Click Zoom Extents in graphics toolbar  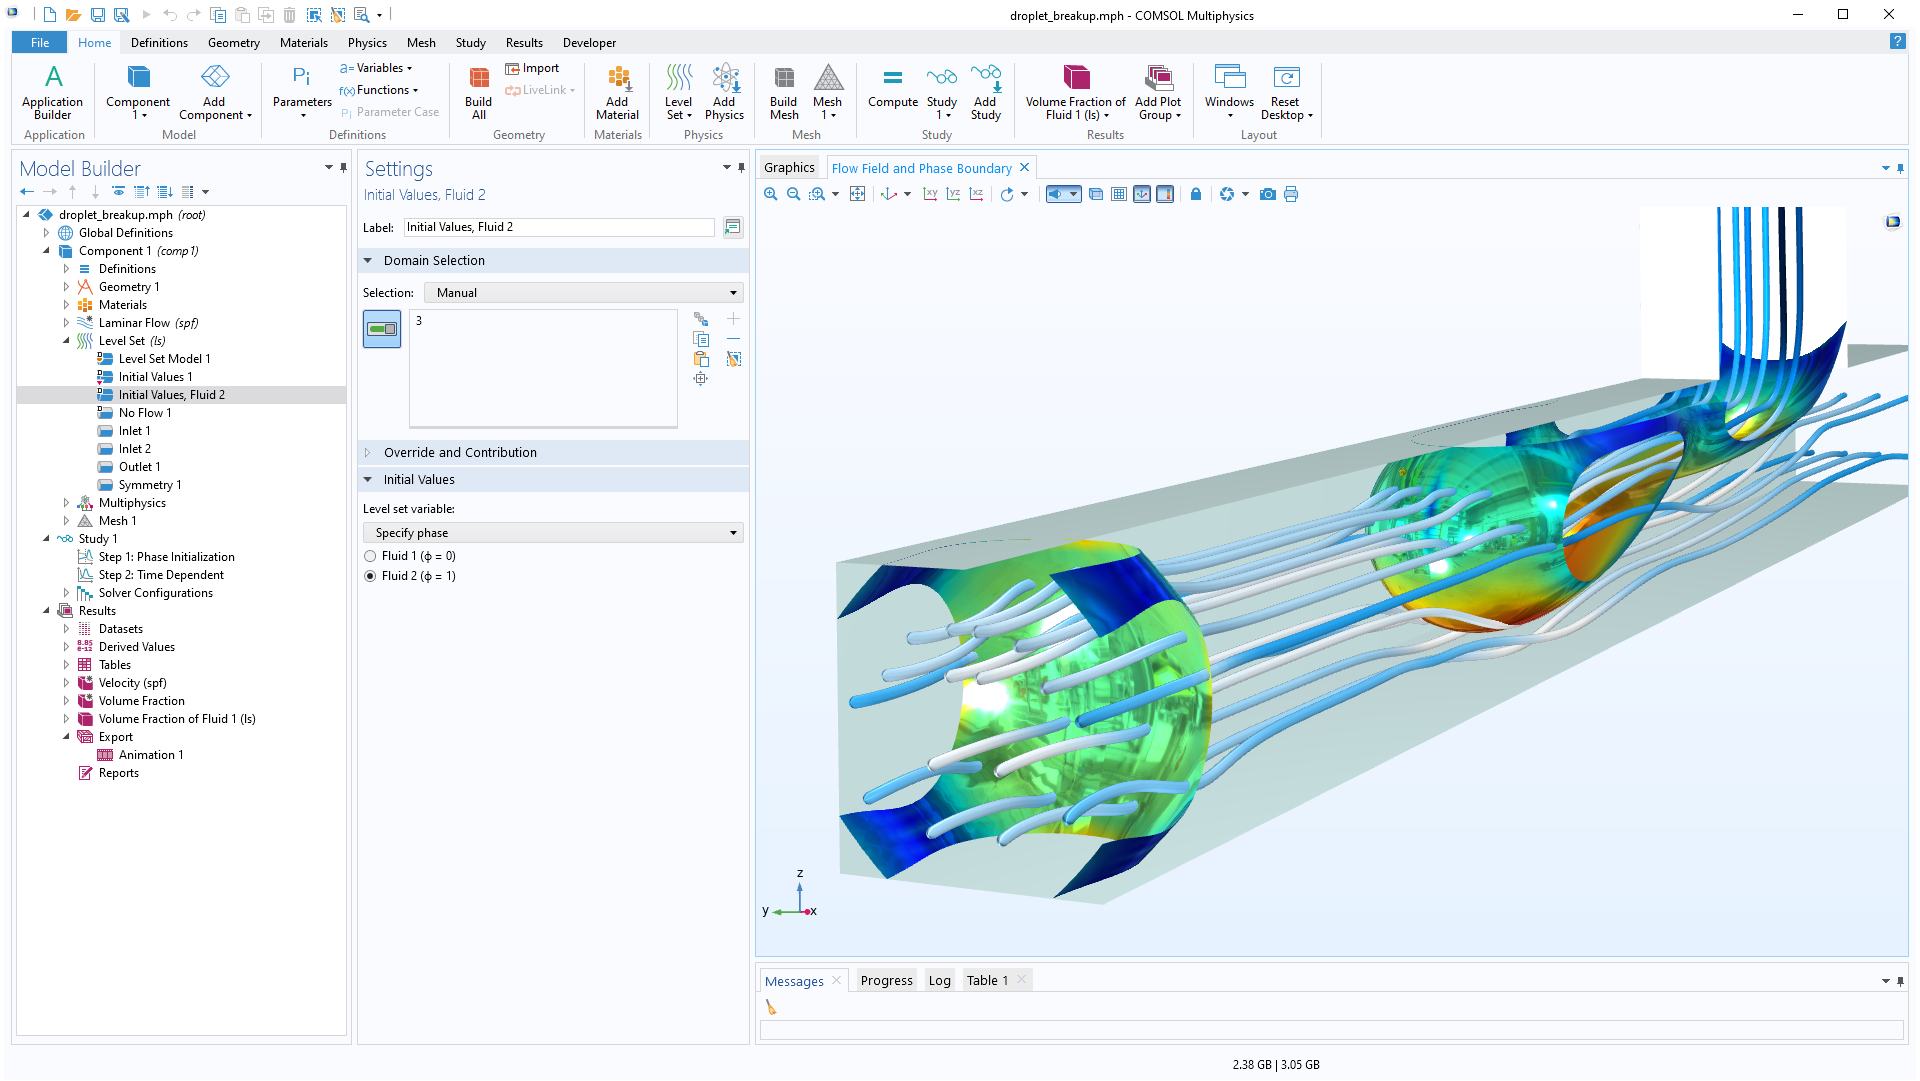pyautogui.click(x=857, y=194)
